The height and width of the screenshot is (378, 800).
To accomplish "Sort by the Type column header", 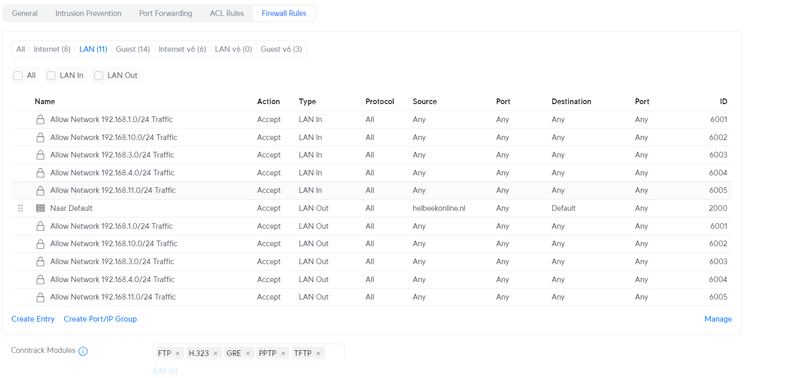I will 307,102.
